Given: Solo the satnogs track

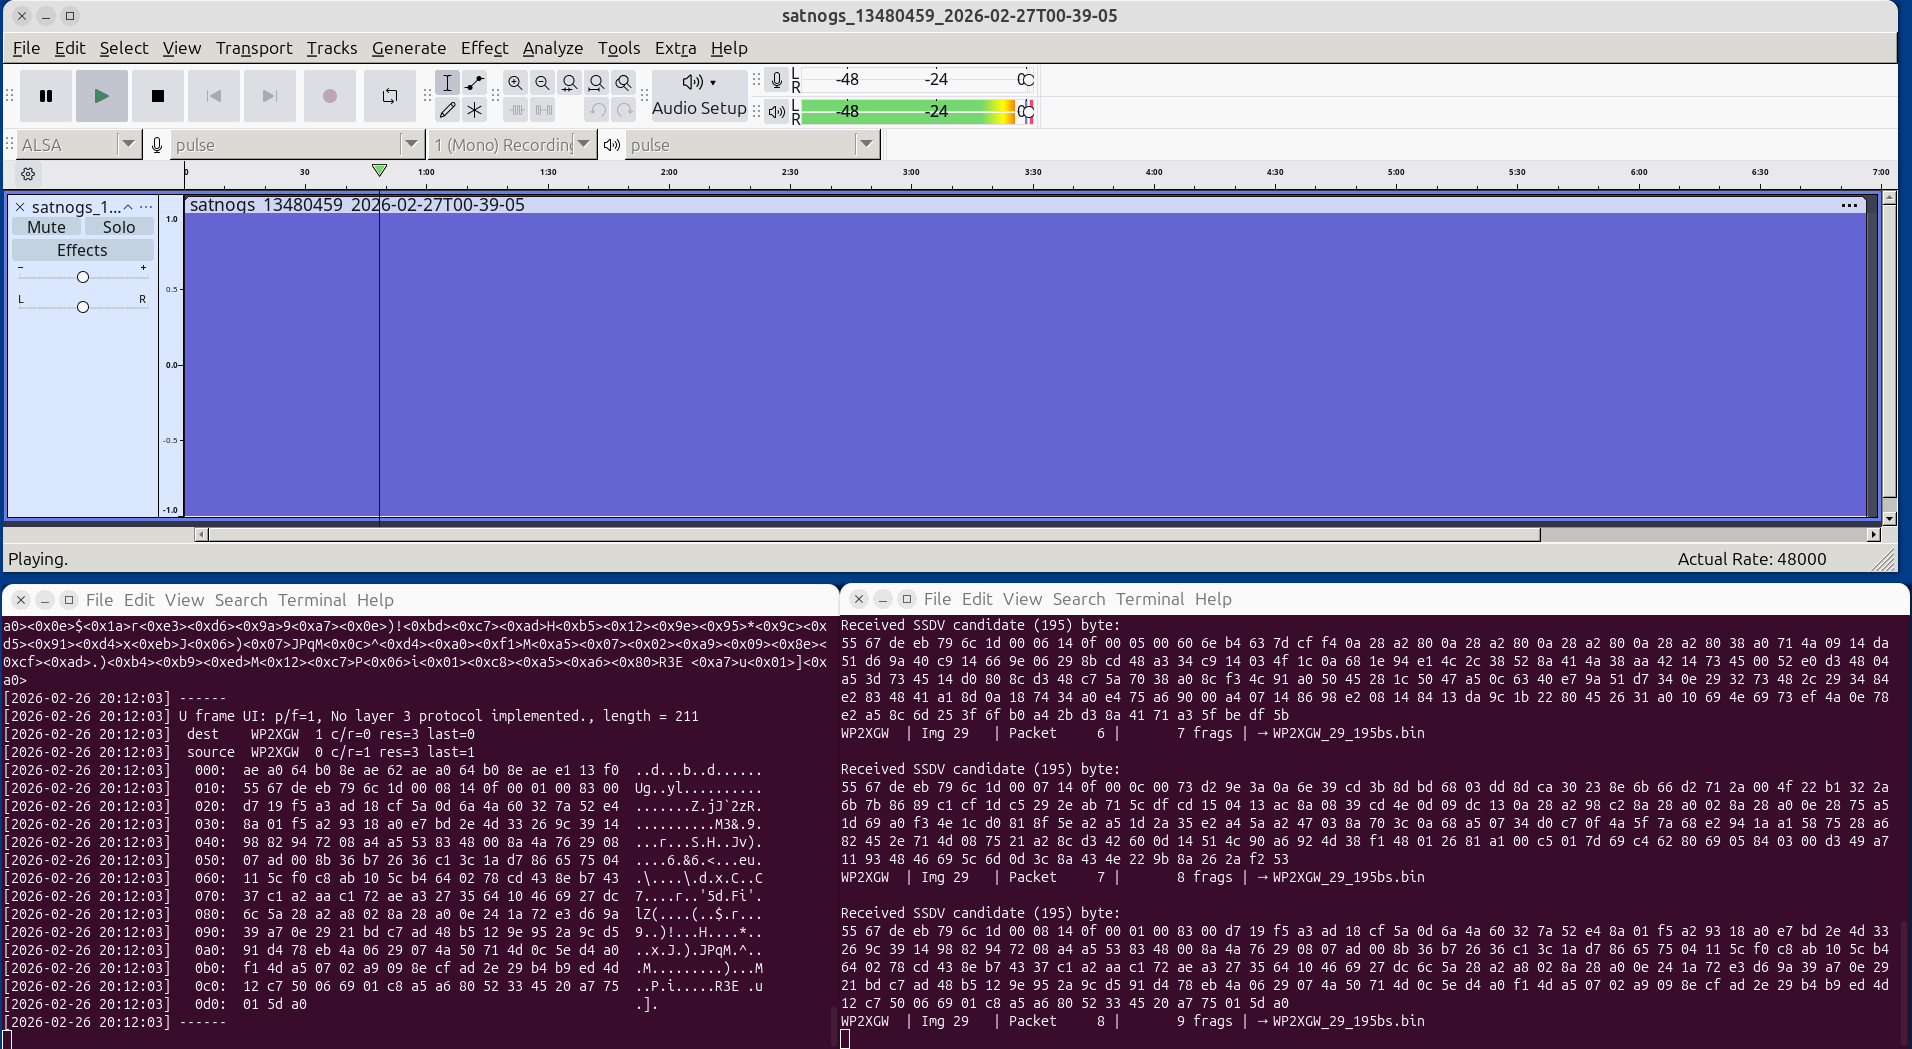Looking at the screenshot, I should 118,227.
